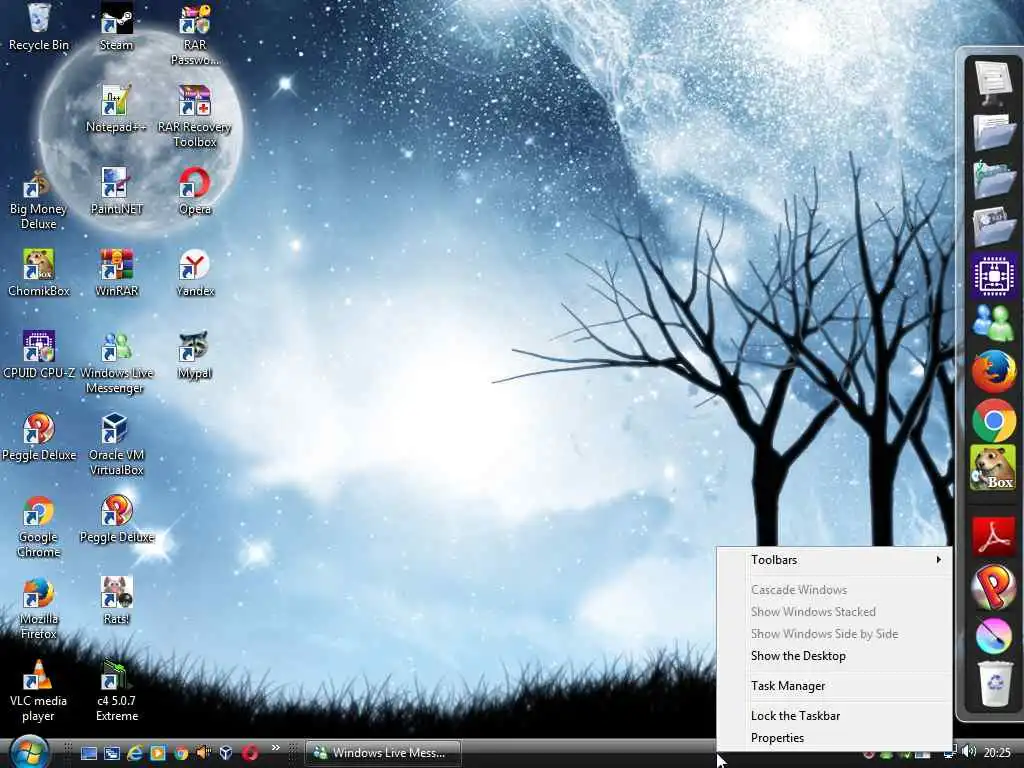Launch the Steam desktop shortcut
The height and width of the screenshot is (768, 1024).
[116, 26]
